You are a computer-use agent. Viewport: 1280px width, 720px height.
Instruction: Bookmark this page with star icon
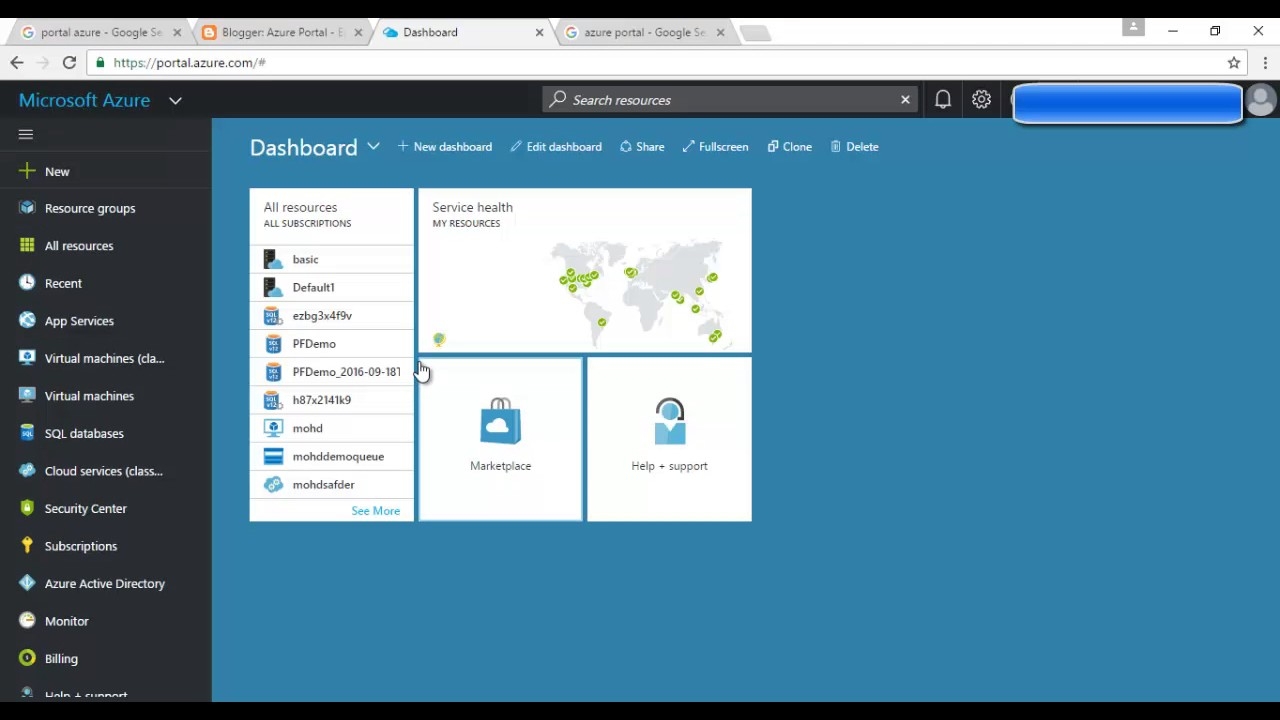click(1234, 63)
